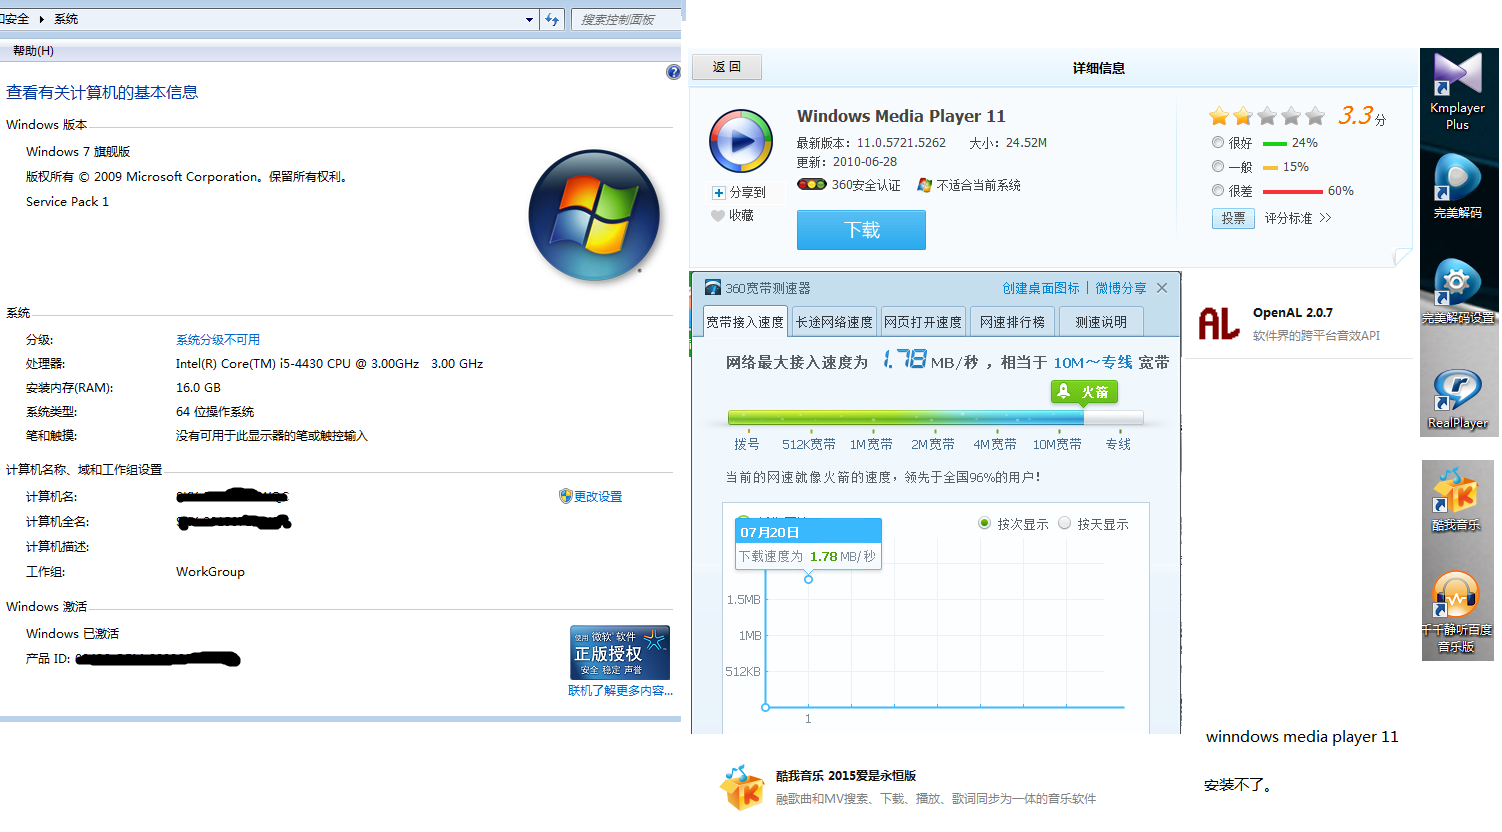Open the 帮助(H) menu
This screenshot has height=832, width=1502.
[33, 51]
